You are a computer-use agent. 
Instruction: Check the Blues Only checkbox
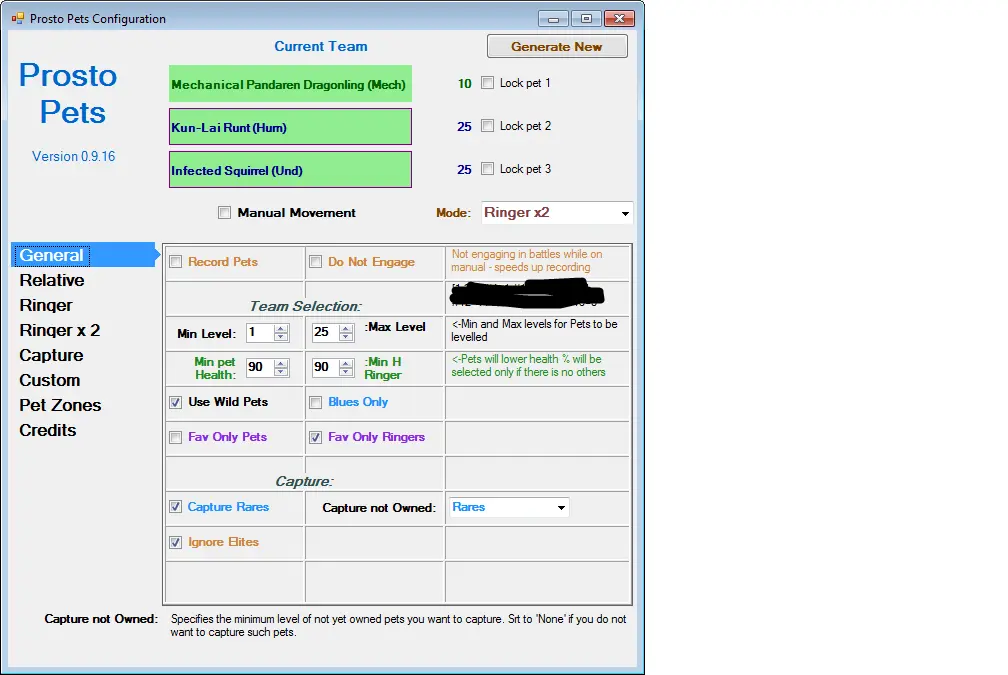click(316, 402)
